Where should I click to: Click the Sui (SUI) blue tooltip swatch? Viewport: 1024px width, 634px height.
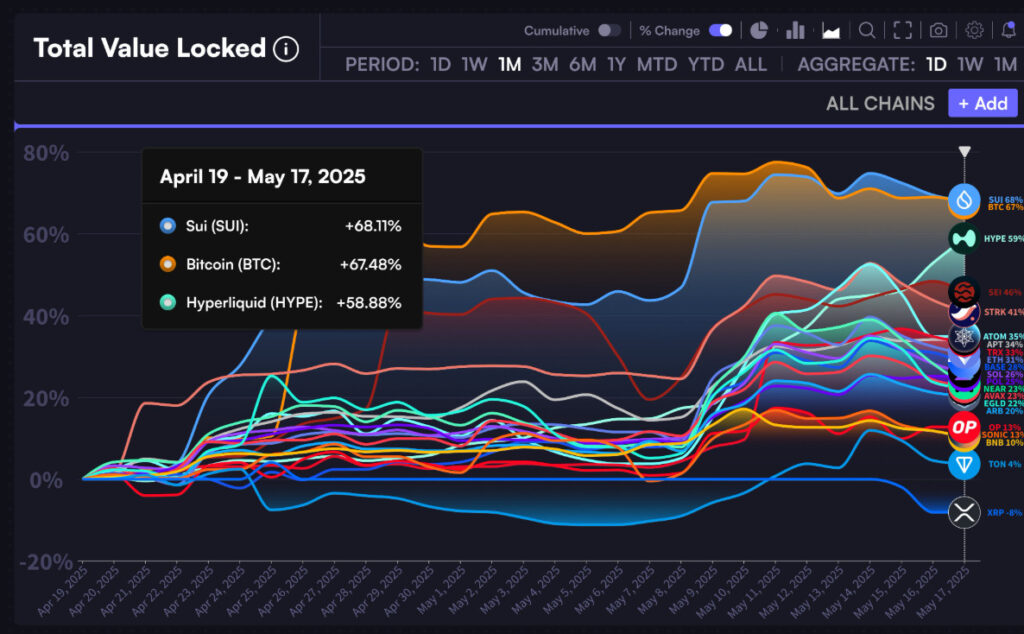(168, 226)
